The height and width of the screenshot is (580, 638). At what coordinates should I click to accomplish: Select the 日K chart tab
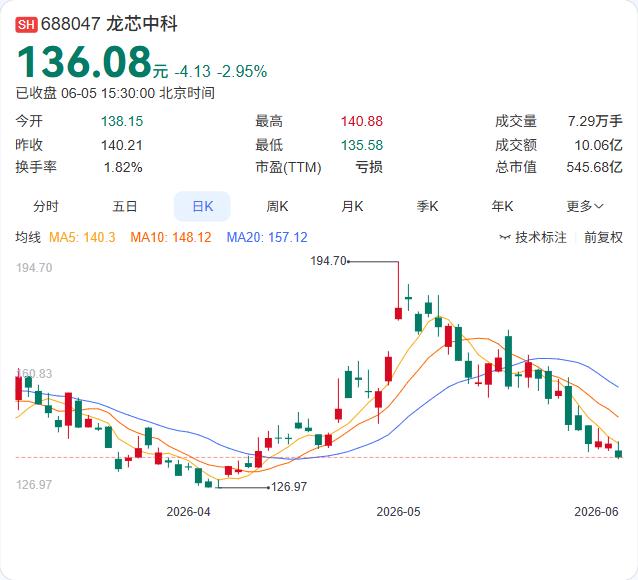[x=202, y=206]
